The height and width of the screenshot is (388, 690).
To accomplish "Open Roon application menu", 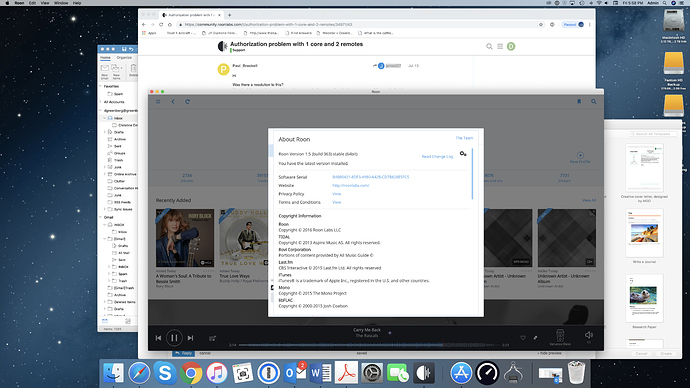I will coord(19,3).
